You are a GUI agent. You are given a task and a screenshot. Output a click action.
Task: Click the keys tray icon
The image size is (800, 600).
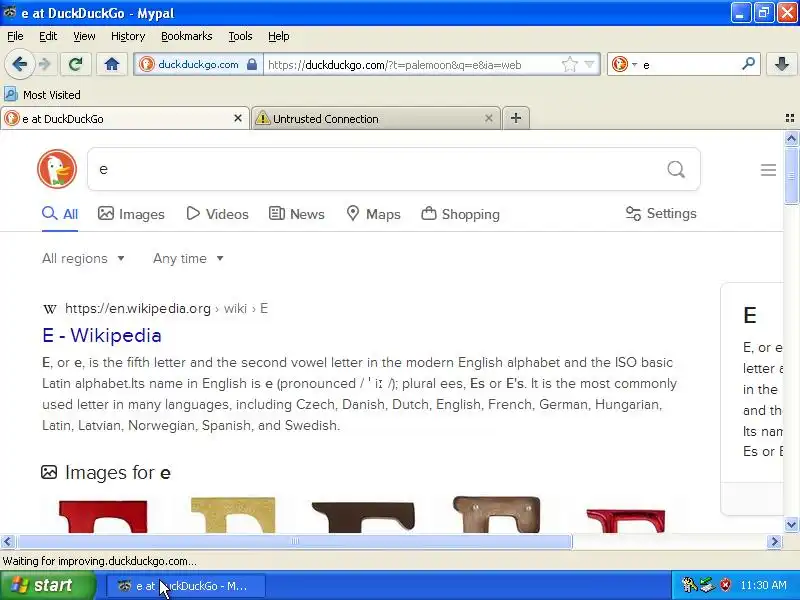click(x=689, y=585)
